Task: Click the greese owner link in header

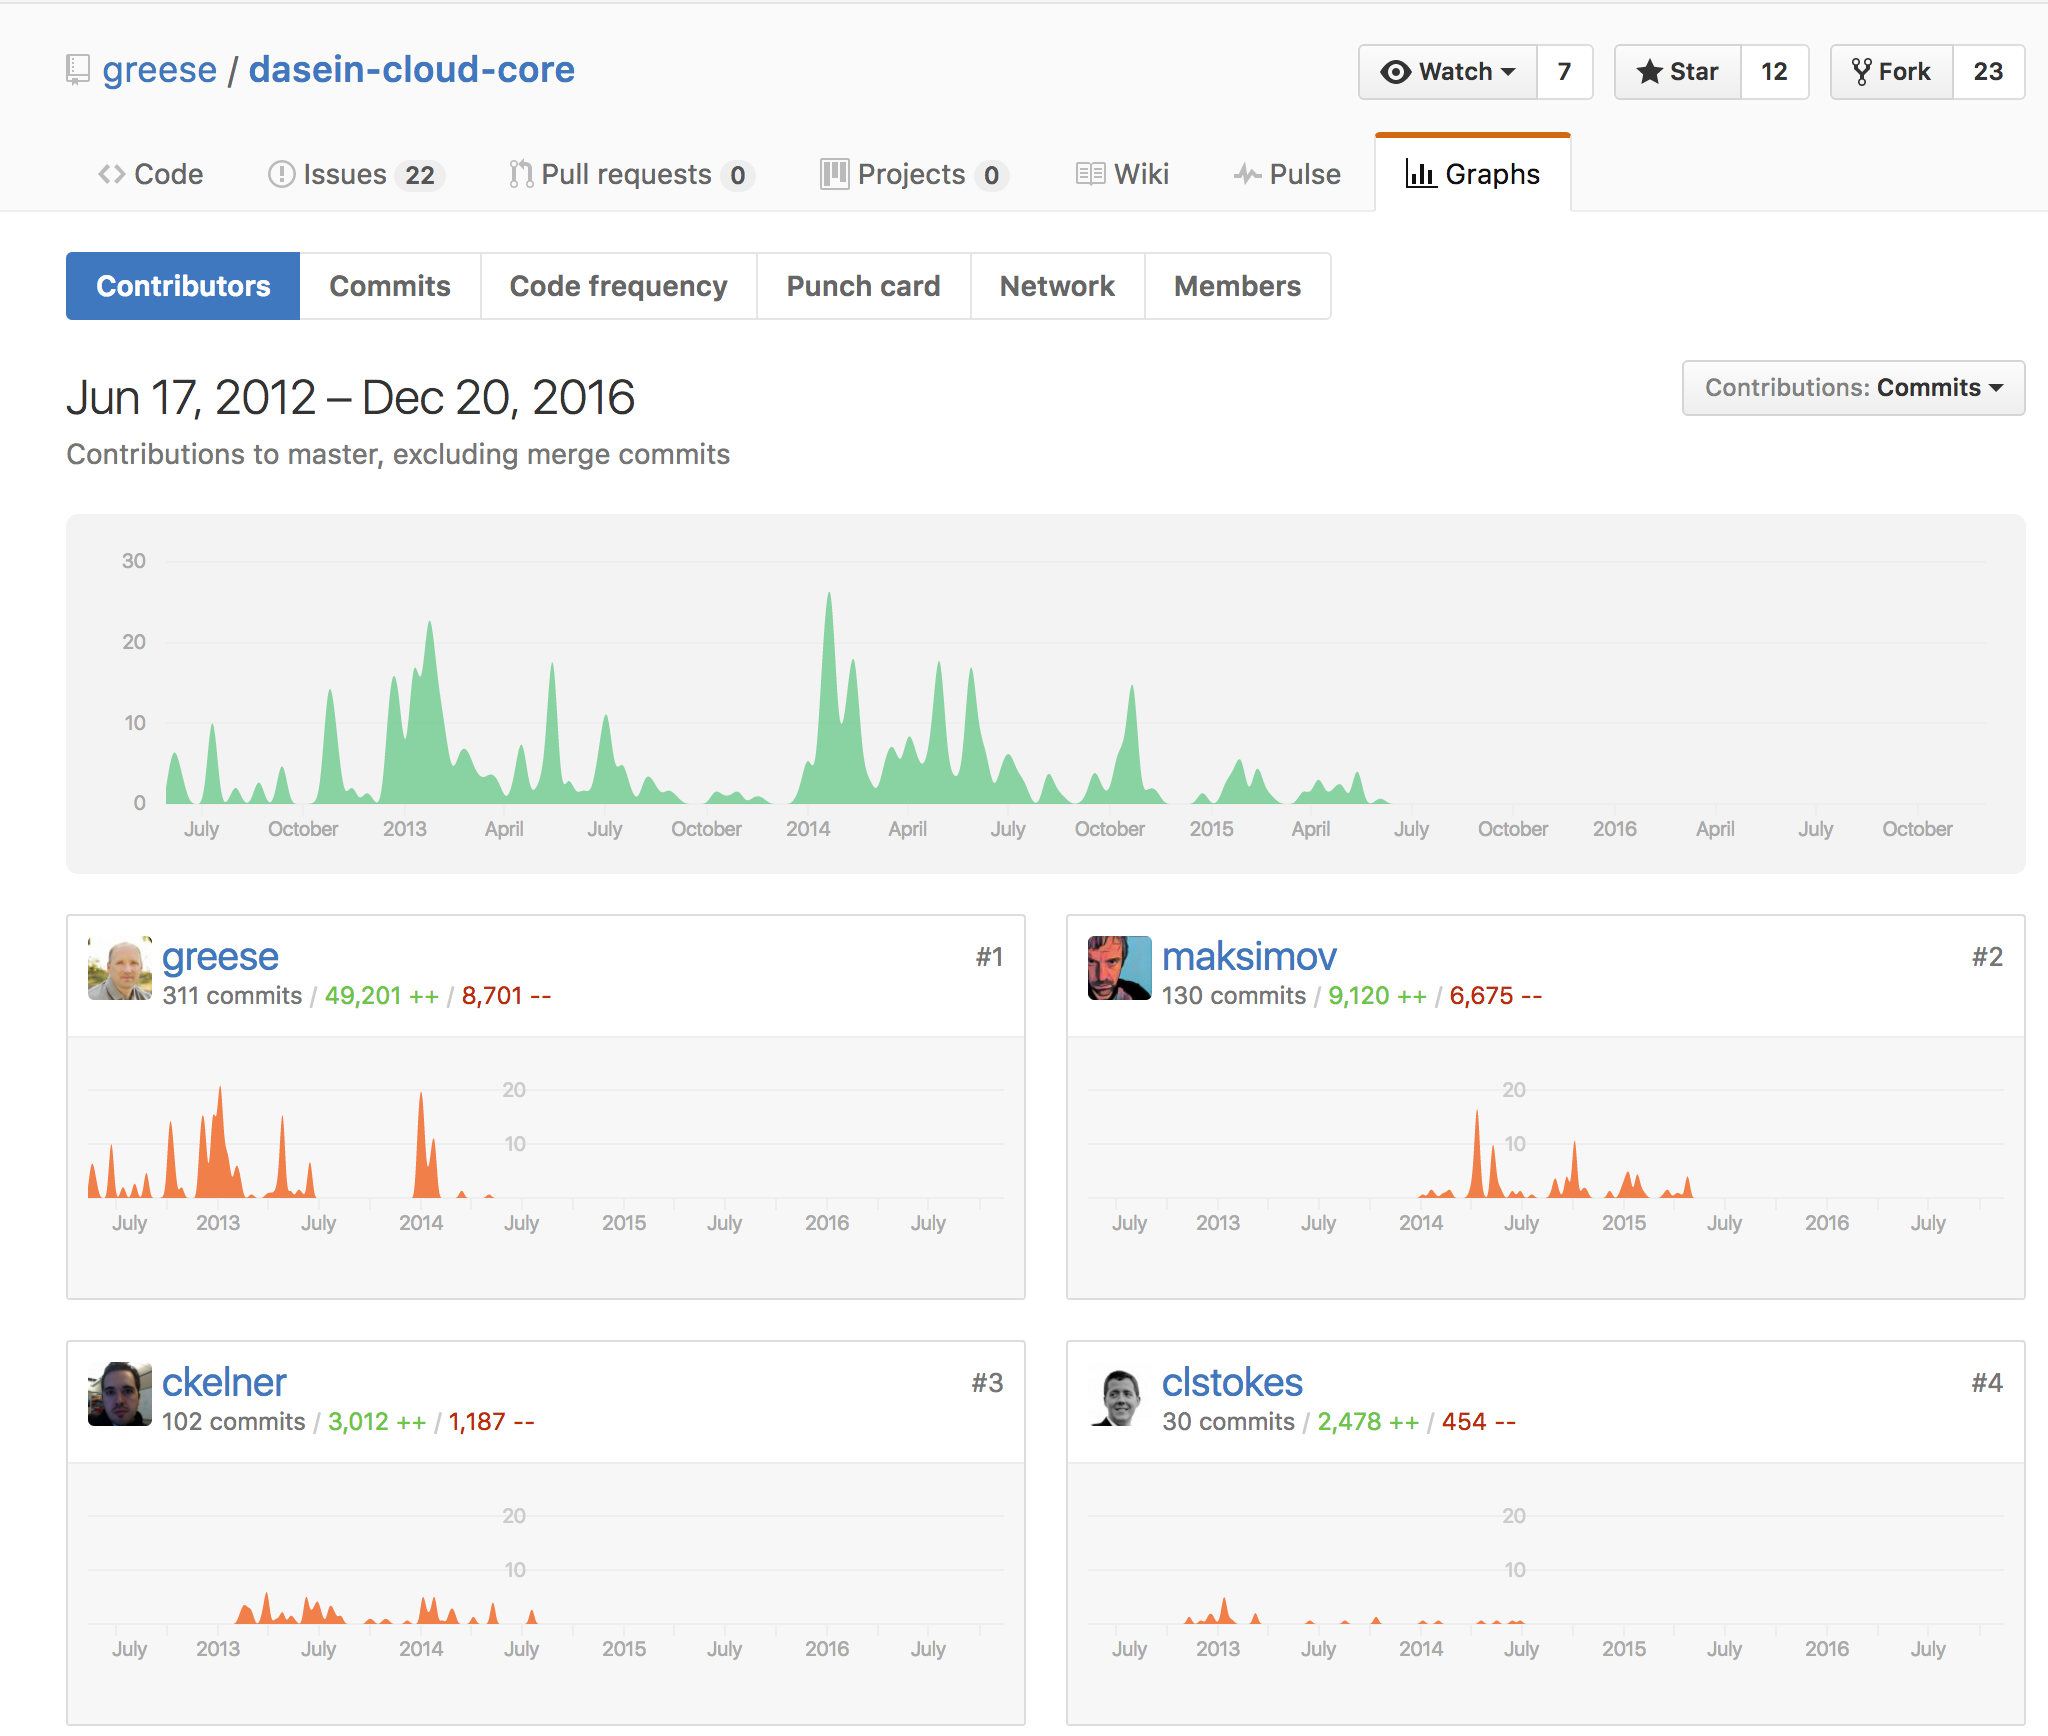Action: pyautogui.click(x=160, y=70)
